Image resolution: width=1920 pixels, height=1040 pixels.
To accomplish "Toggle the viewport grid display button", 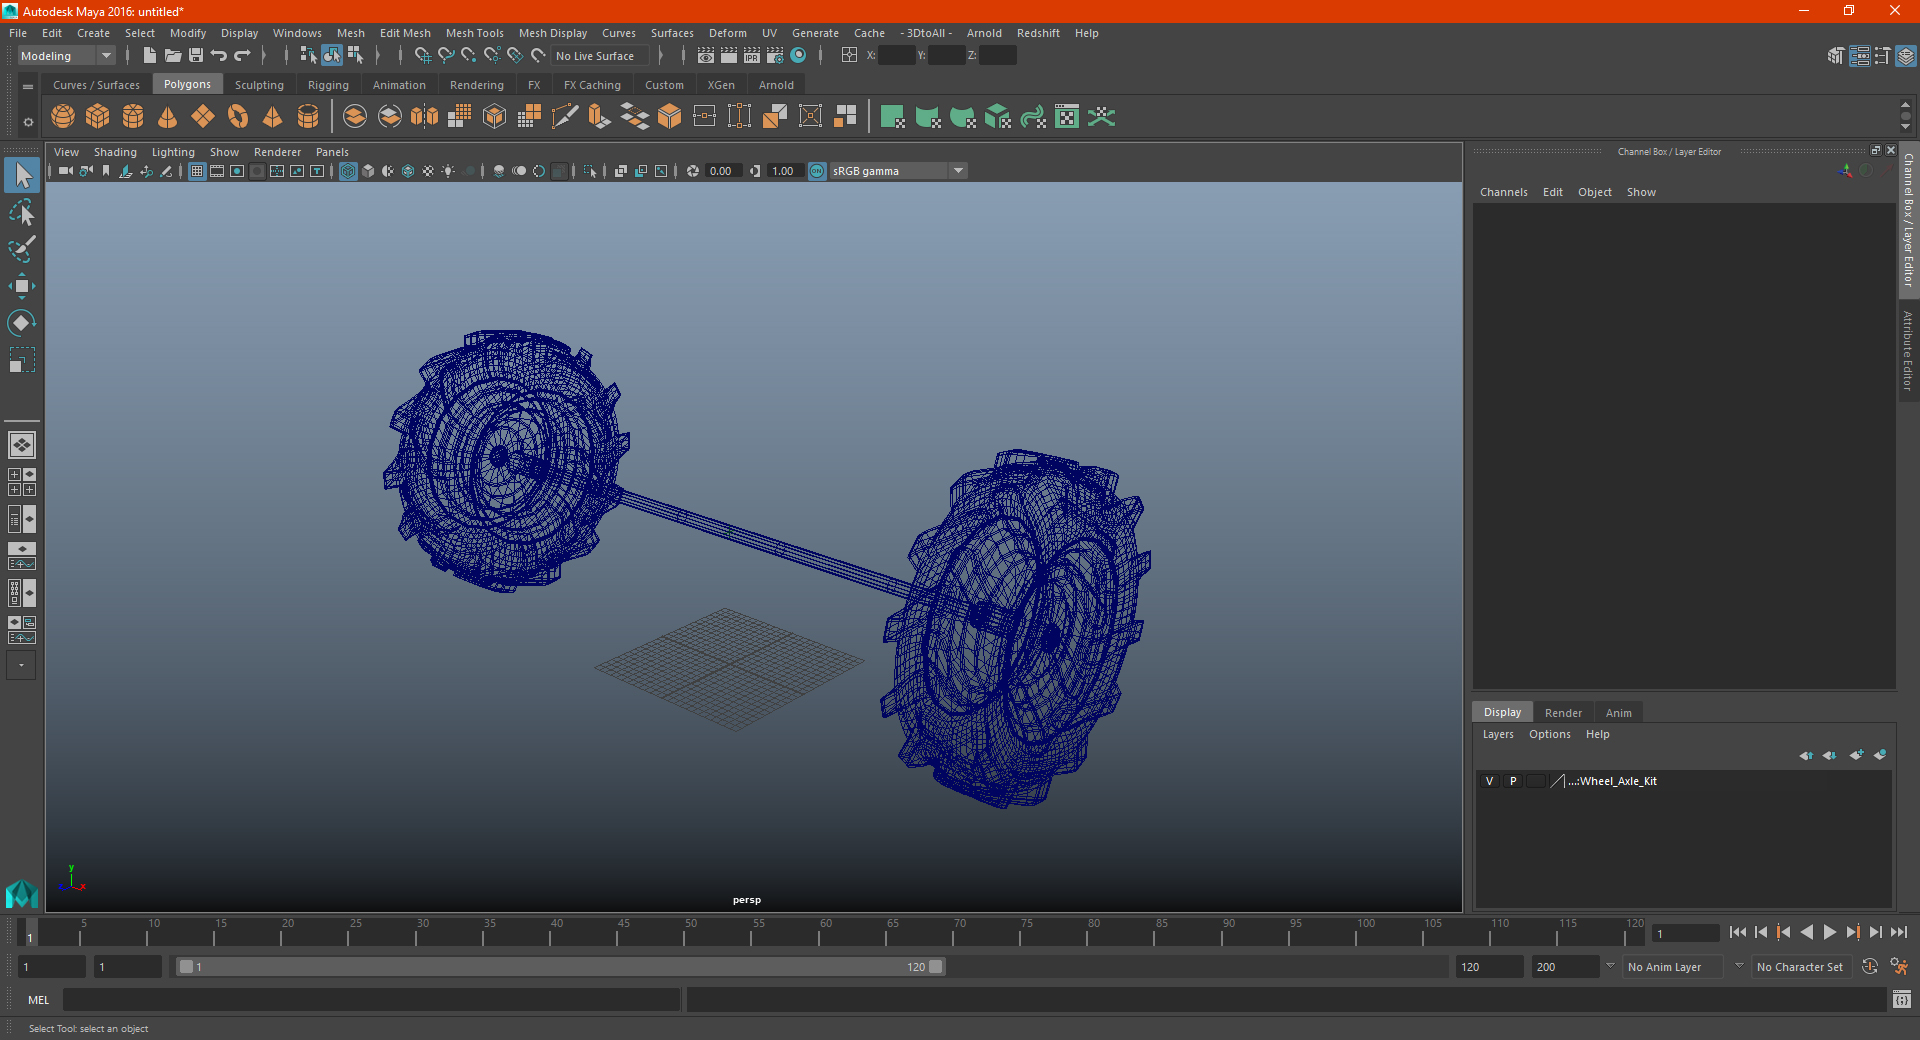I will point(197,171).
